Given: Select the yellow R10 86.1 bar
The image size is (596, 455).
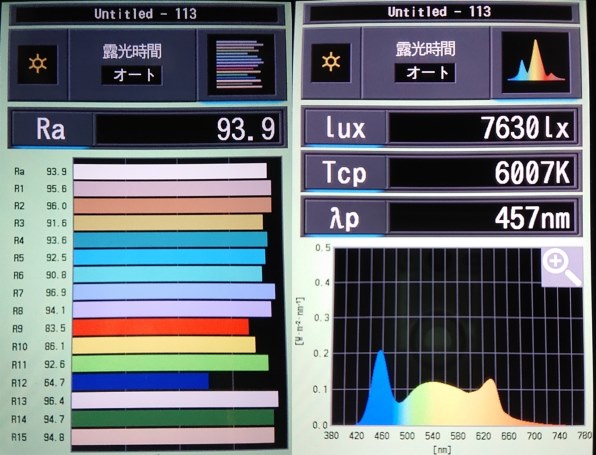Looking at the screenshot, I should point(164,345).
